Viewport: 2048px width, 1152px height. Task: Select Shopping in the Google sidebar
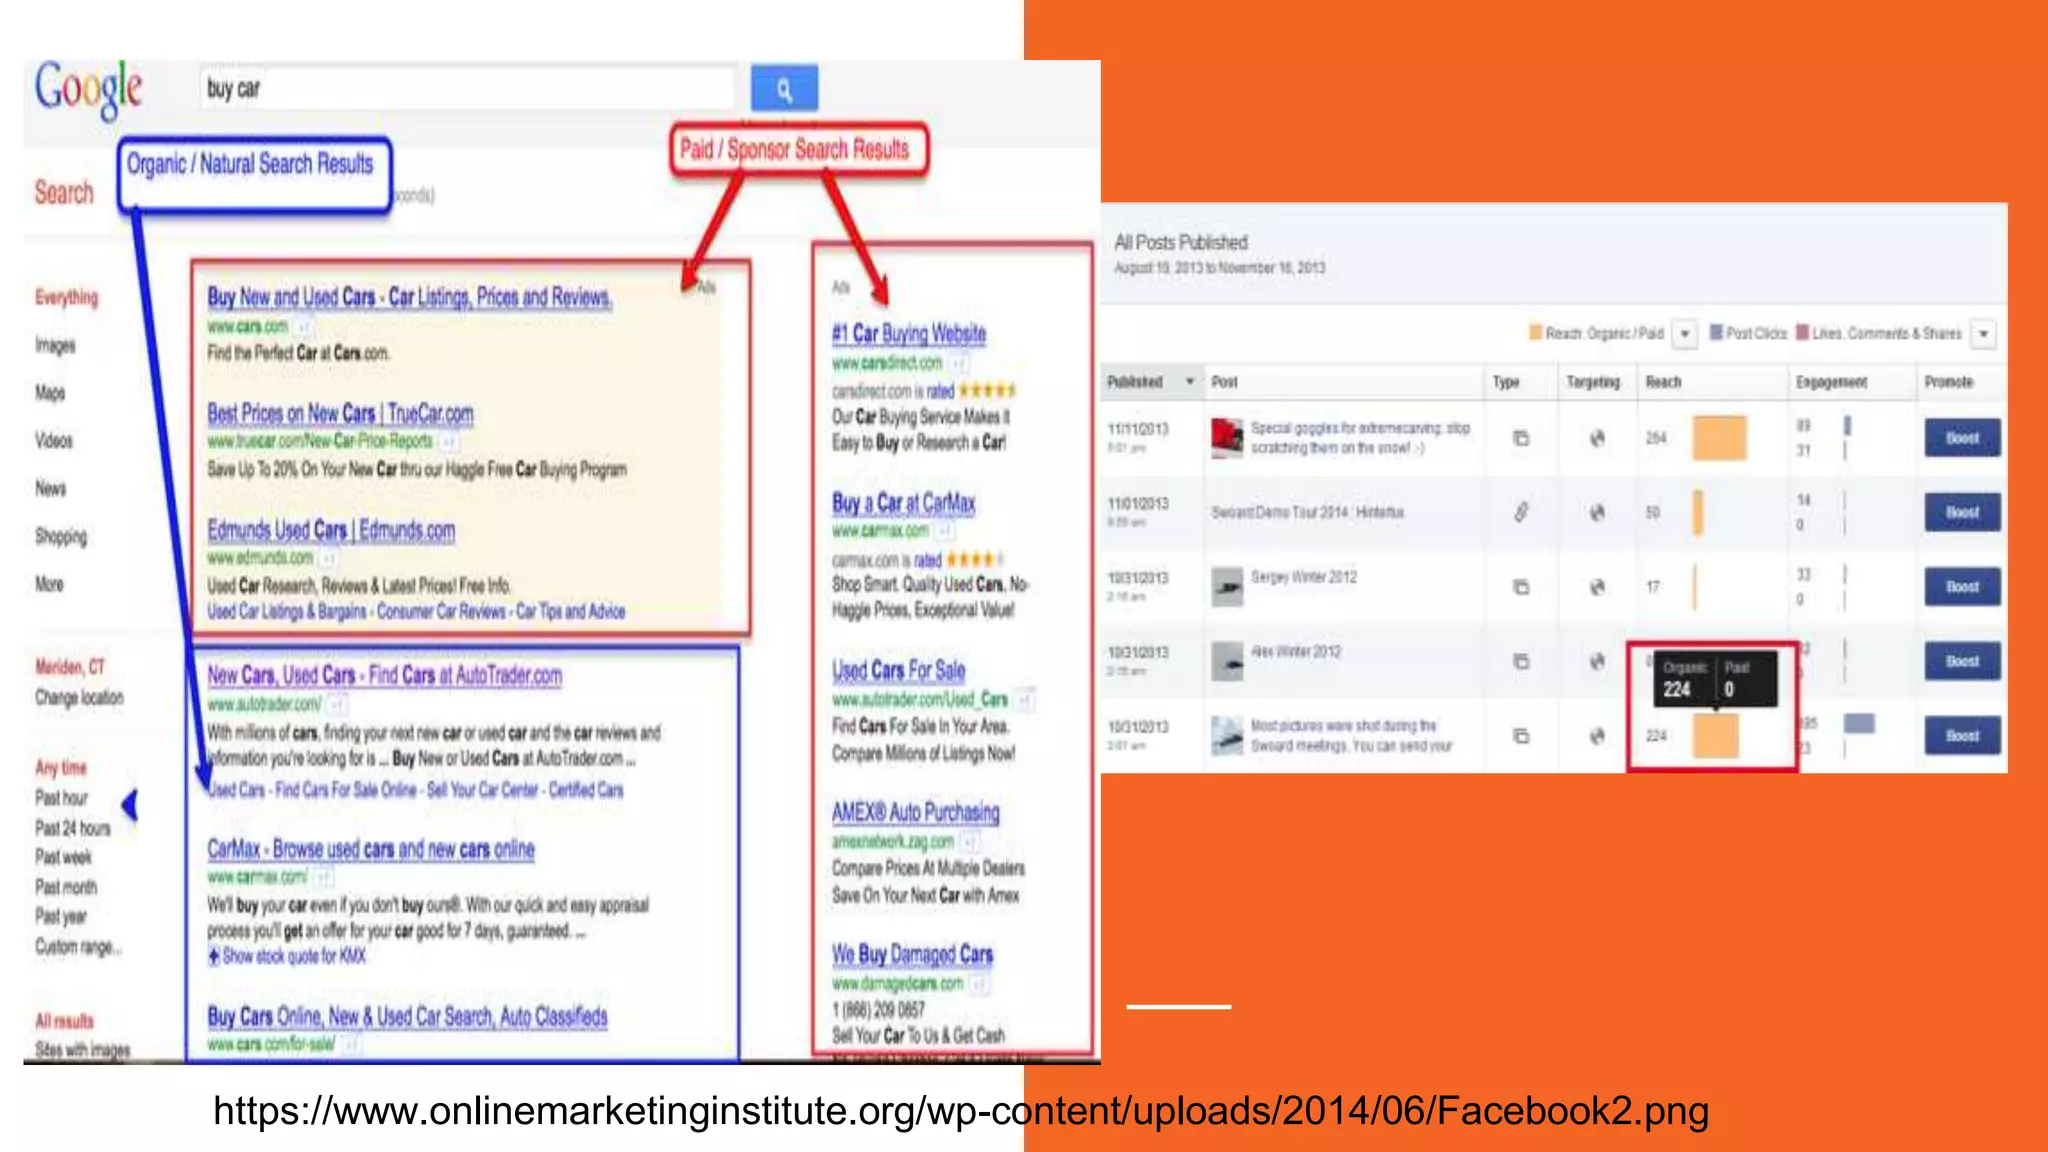click(x=61, y=537)
